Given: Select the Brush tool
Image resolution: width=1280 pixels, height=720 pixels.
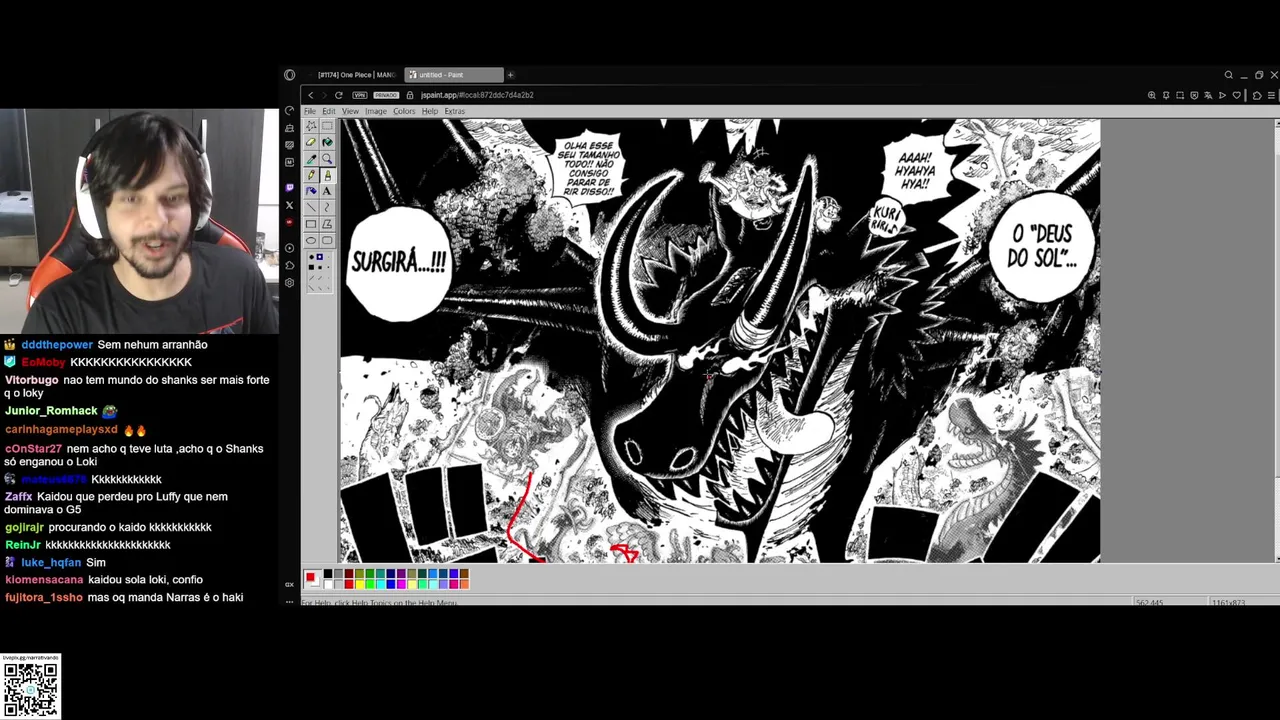Looking at the screenshot, I should (x=327, y=175).
